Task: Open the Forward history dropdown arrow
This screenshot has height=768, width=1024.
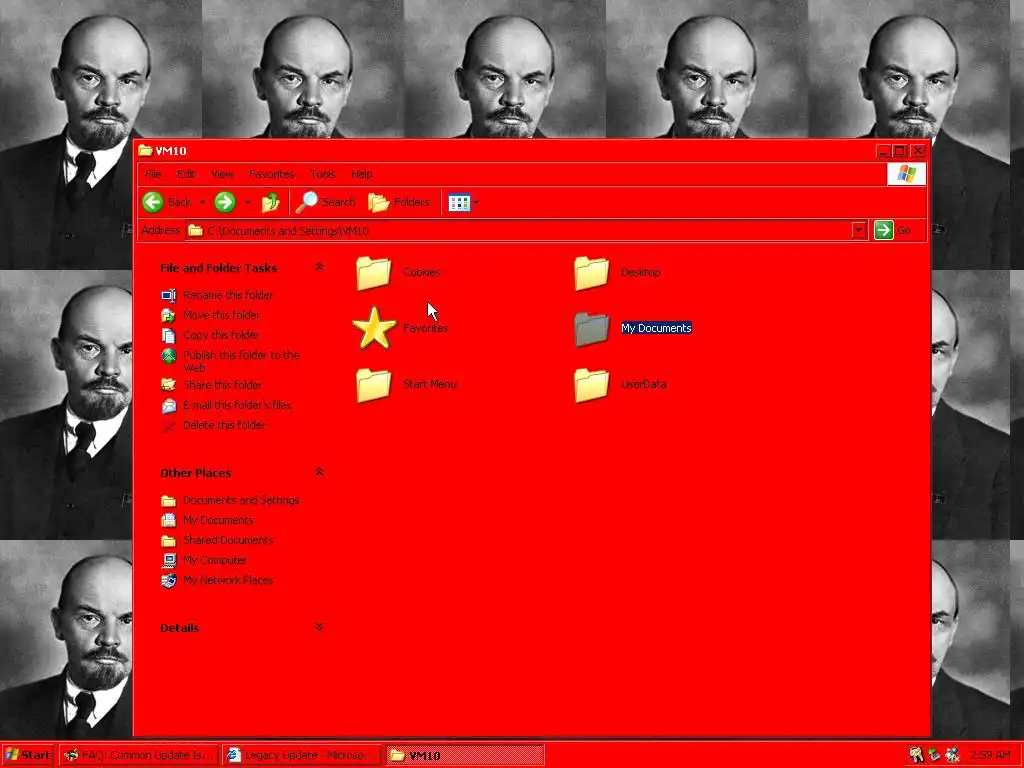Action: coord(248,202)
